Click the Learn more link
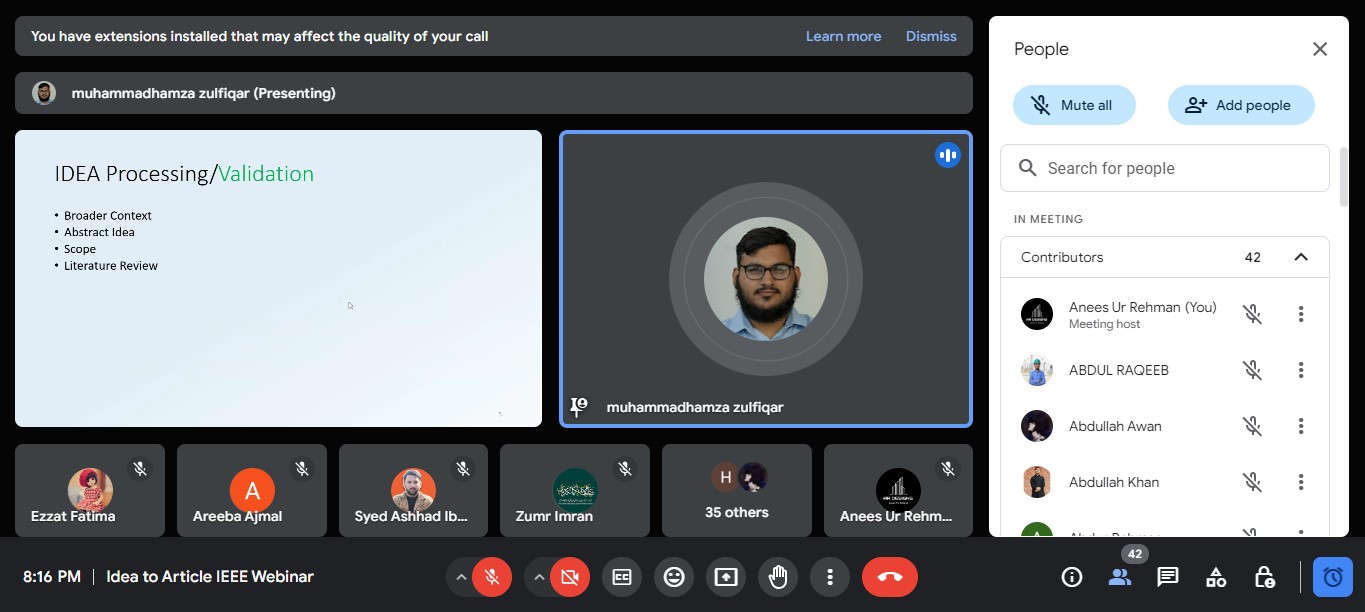Screen dimensions: 1365x612 click(x=843, y=36)
